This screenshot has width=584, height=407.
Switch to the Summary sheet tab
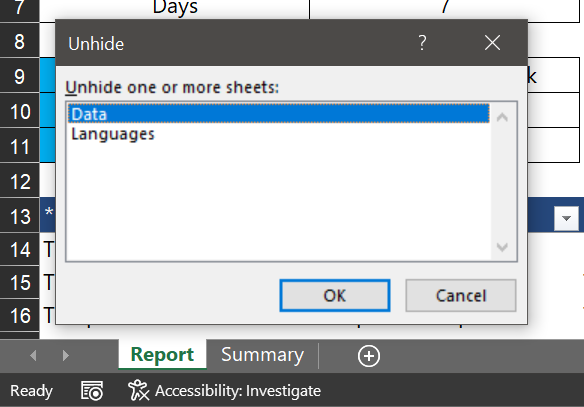(x=262, y=355)
